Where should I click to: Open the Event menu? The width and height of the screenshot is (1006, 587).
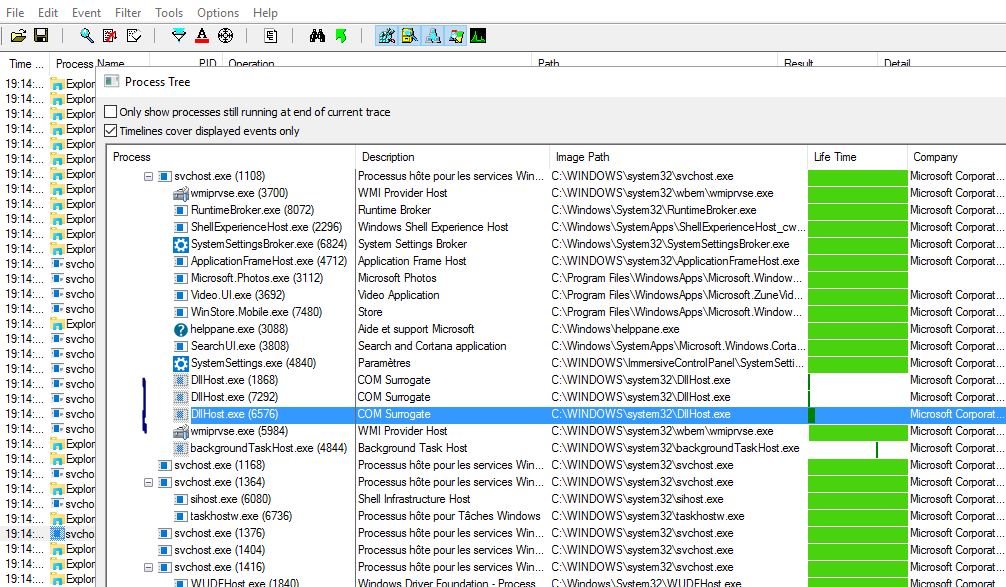point(87,13)
